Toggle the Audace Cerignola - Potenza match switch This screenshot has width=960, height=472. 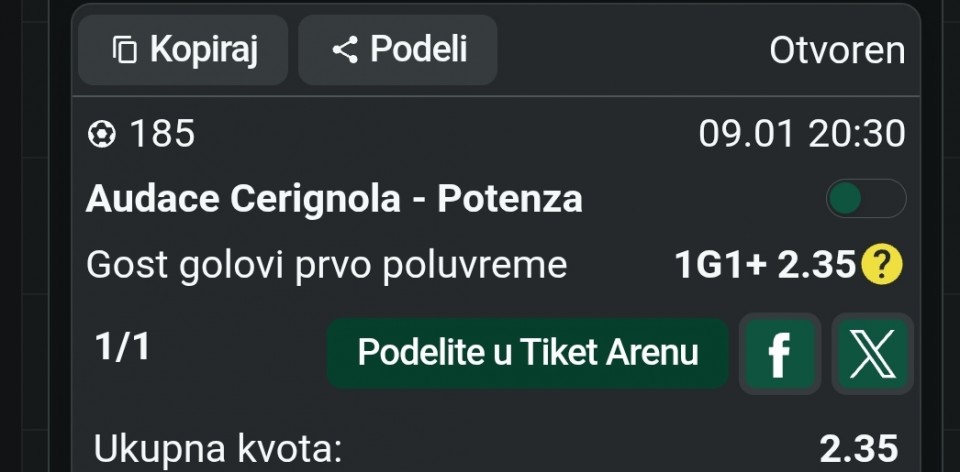point(865,199)
